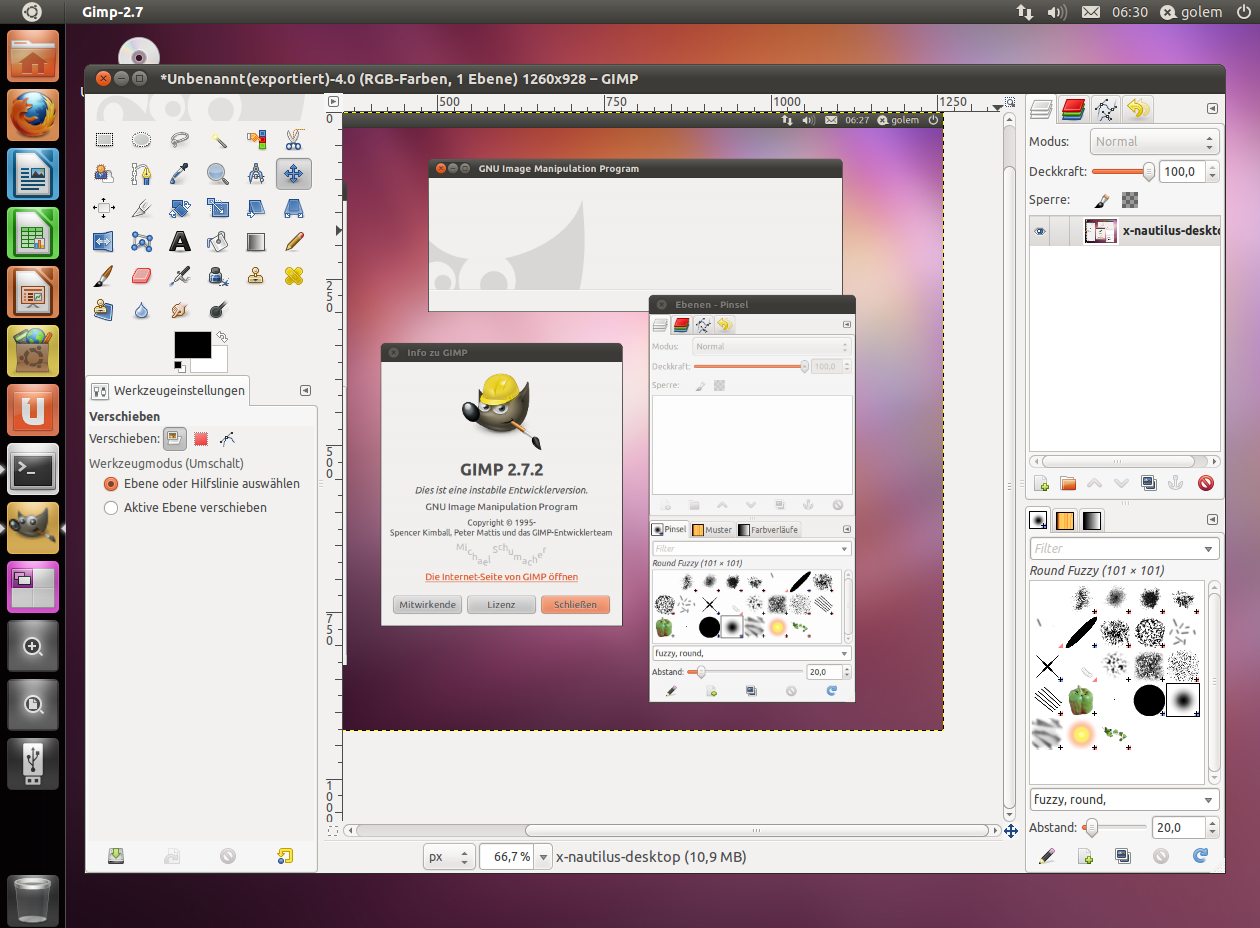Click the black foreground color swatch
The image size is (1260, 928).
(192, 345)
